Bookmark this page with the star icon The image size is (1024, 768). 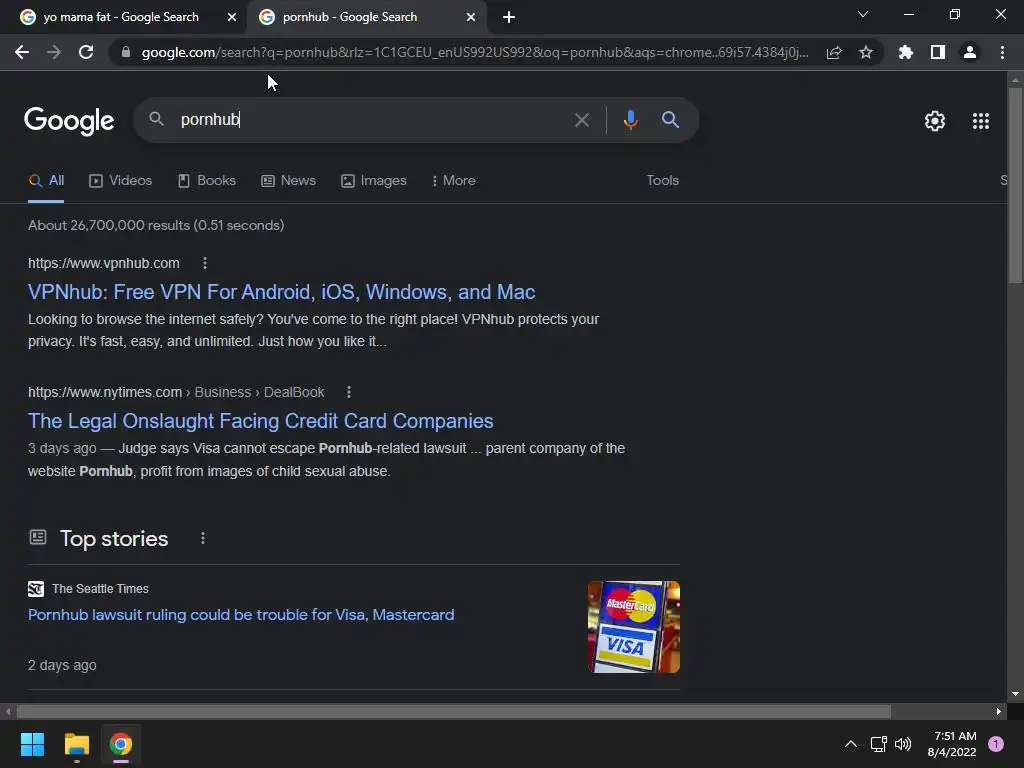(x=866, y=52)
